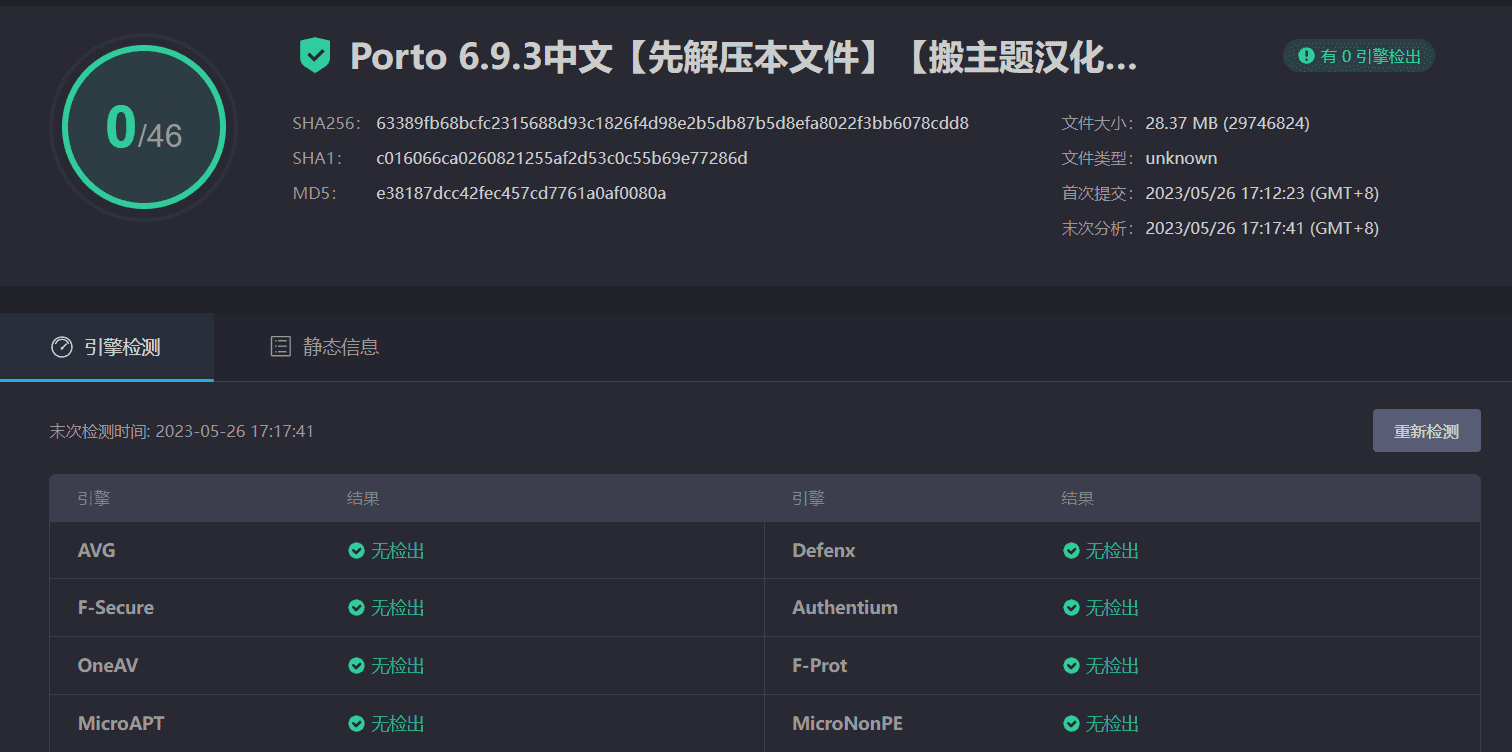Click the green check icon in F-Secure row

point(356,608)
